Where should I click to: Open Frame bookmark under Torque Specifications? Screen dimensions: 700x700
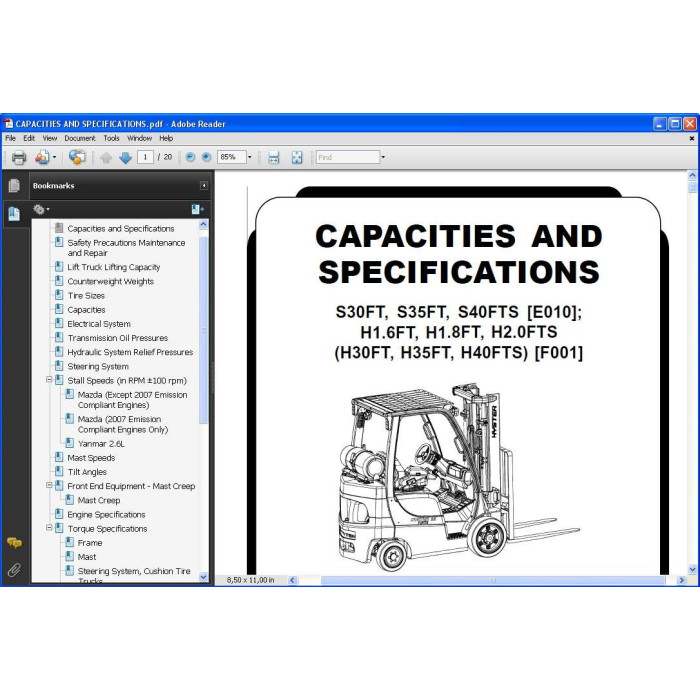[x=90, y=543]
